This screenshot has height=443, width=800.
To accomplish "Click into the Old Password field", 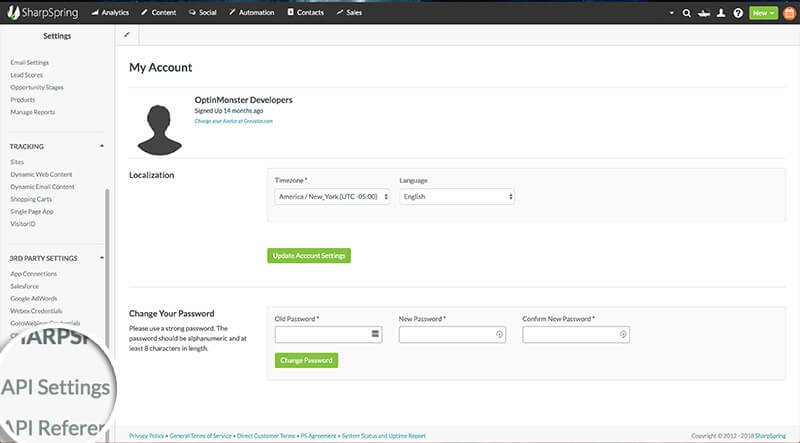I will [329, 334].
